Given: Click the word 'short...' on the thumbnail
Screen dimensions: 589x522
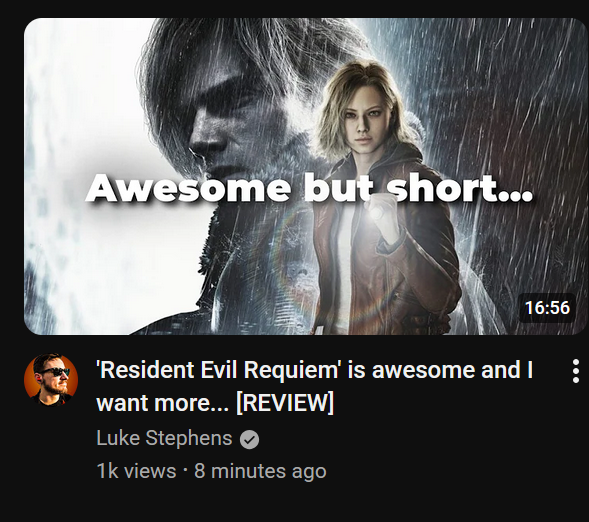Looking at the screenshot, I should (459, 187).
